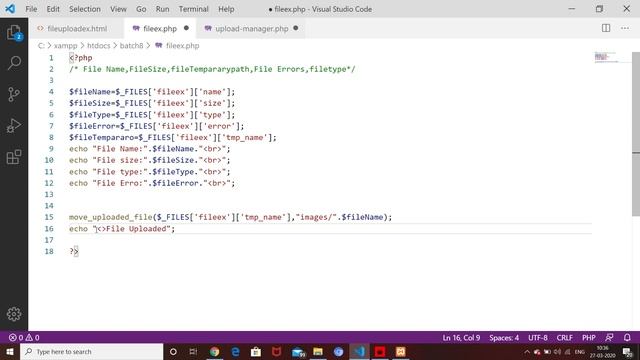Open the XAMPP orange icon on taskbar

[x=400, y=351]
